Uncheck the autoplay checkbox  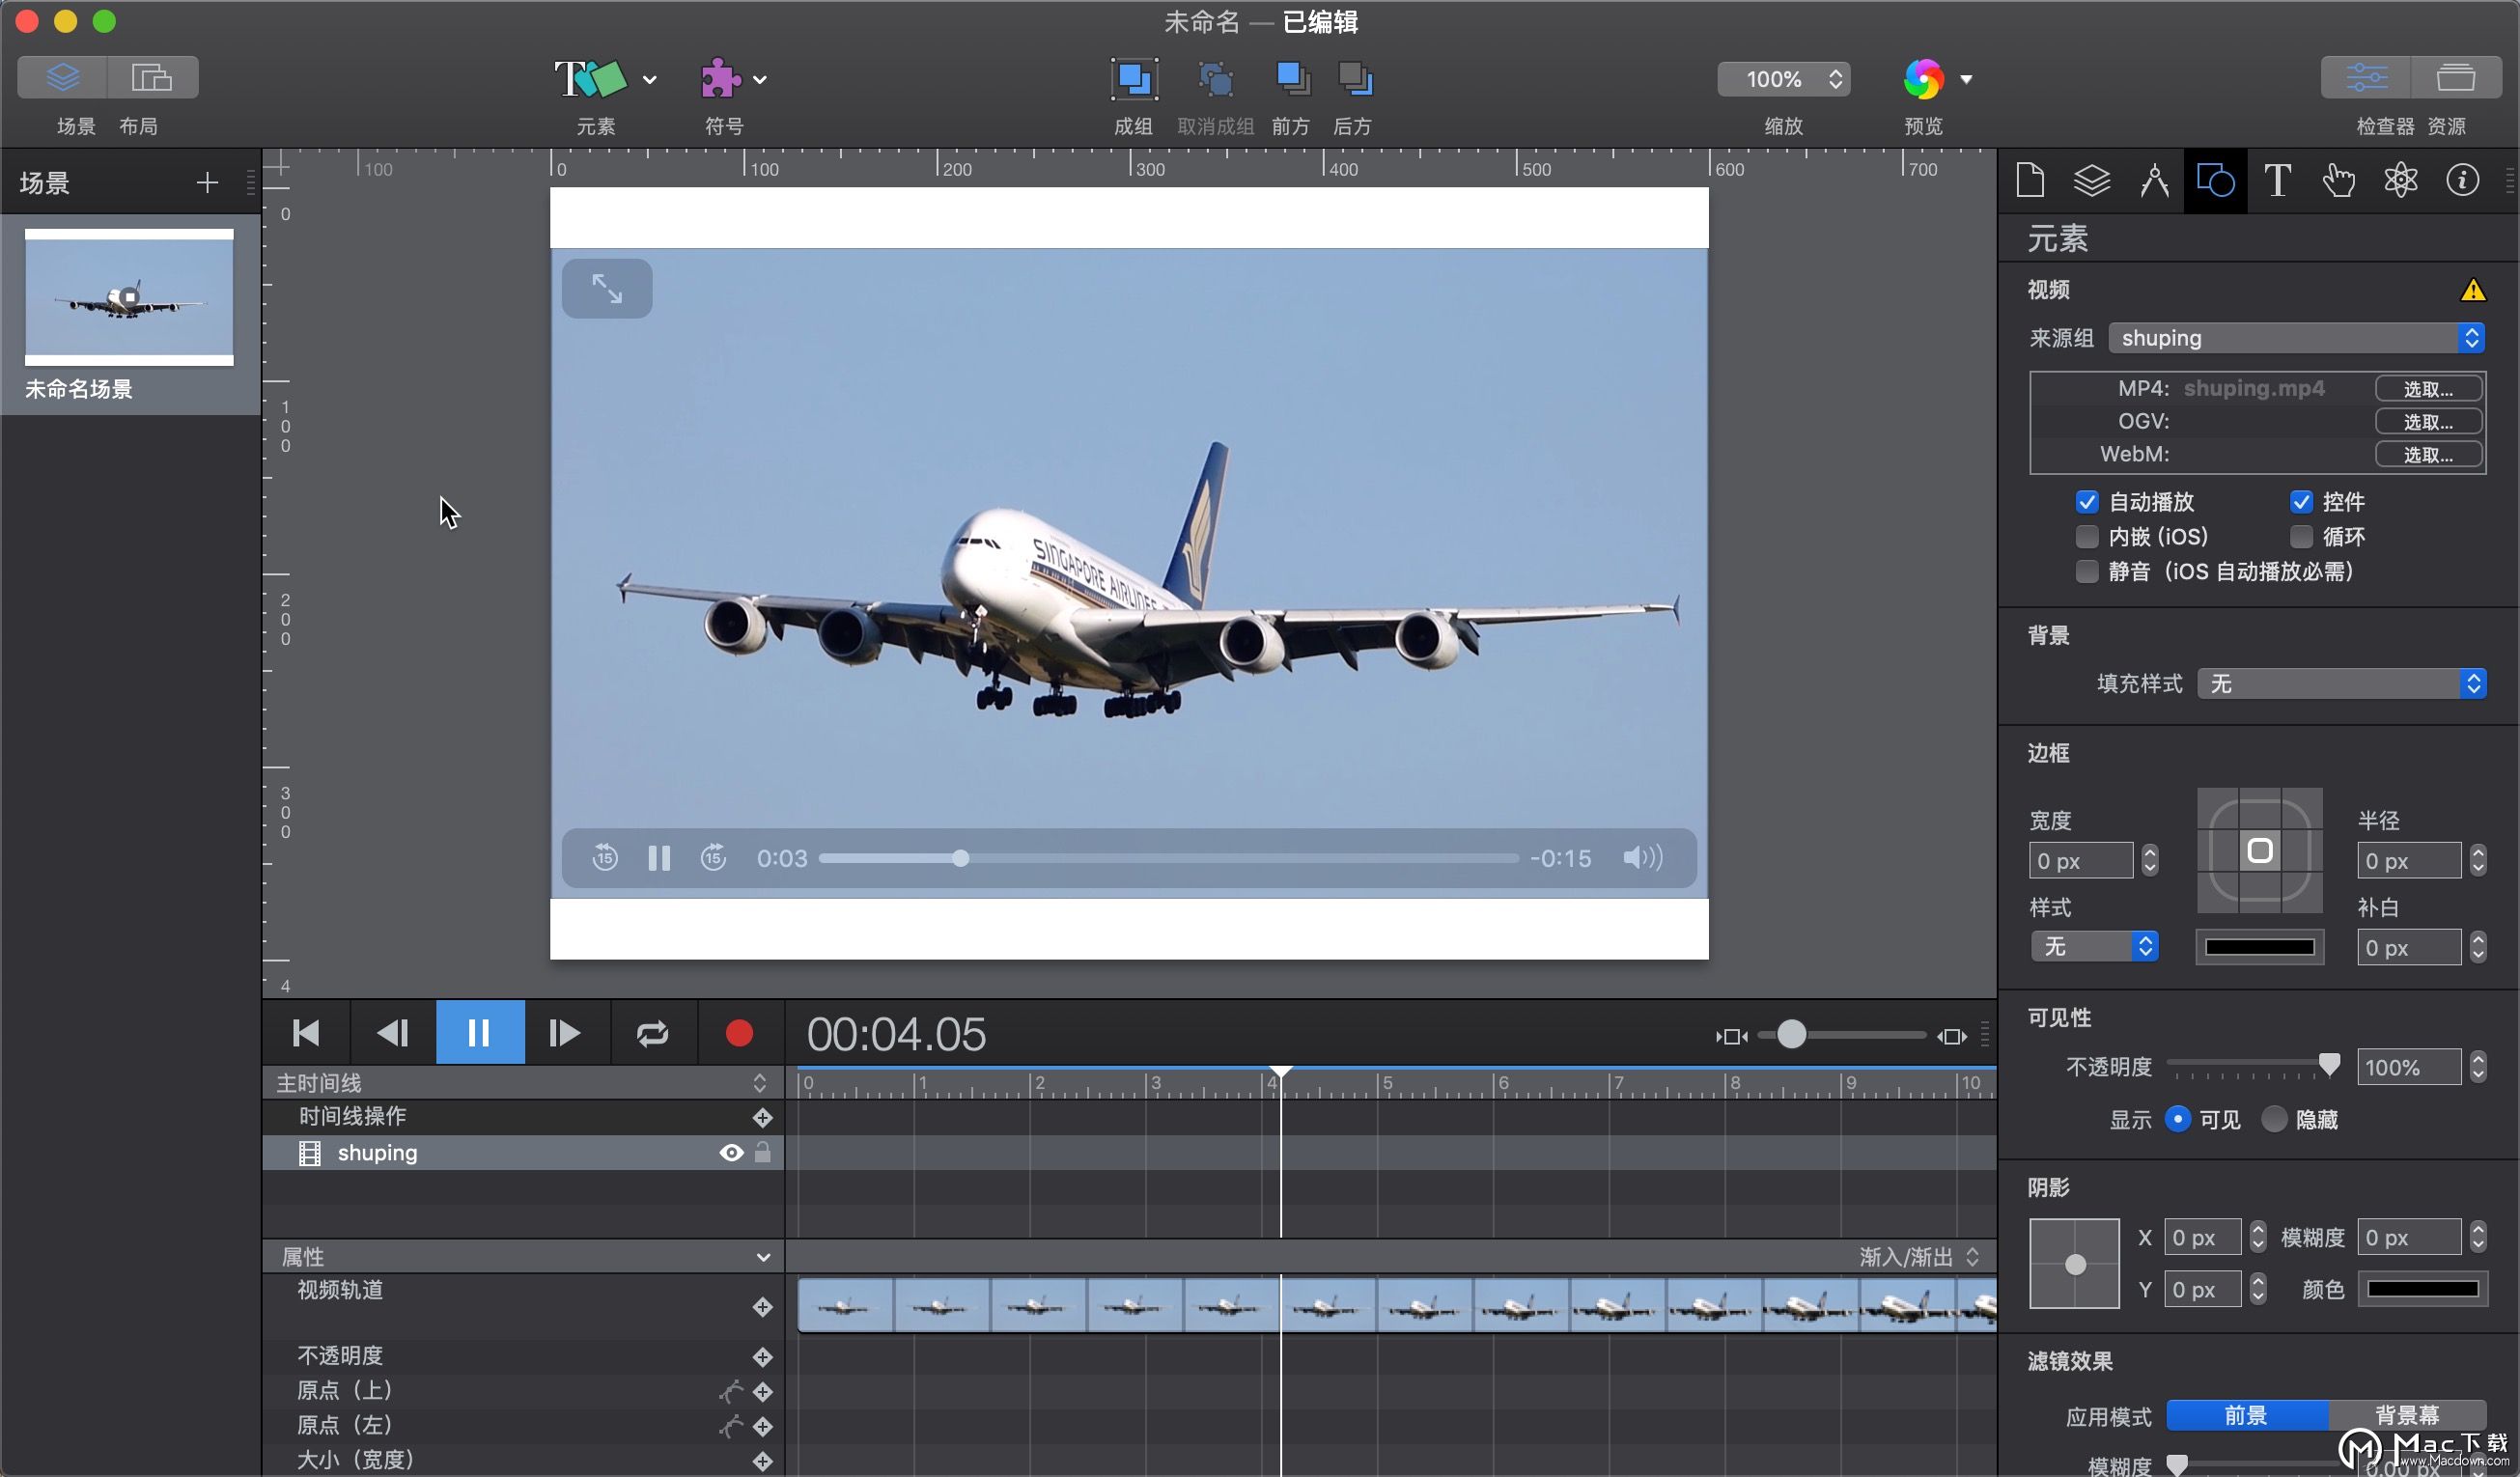(2087, 501)
